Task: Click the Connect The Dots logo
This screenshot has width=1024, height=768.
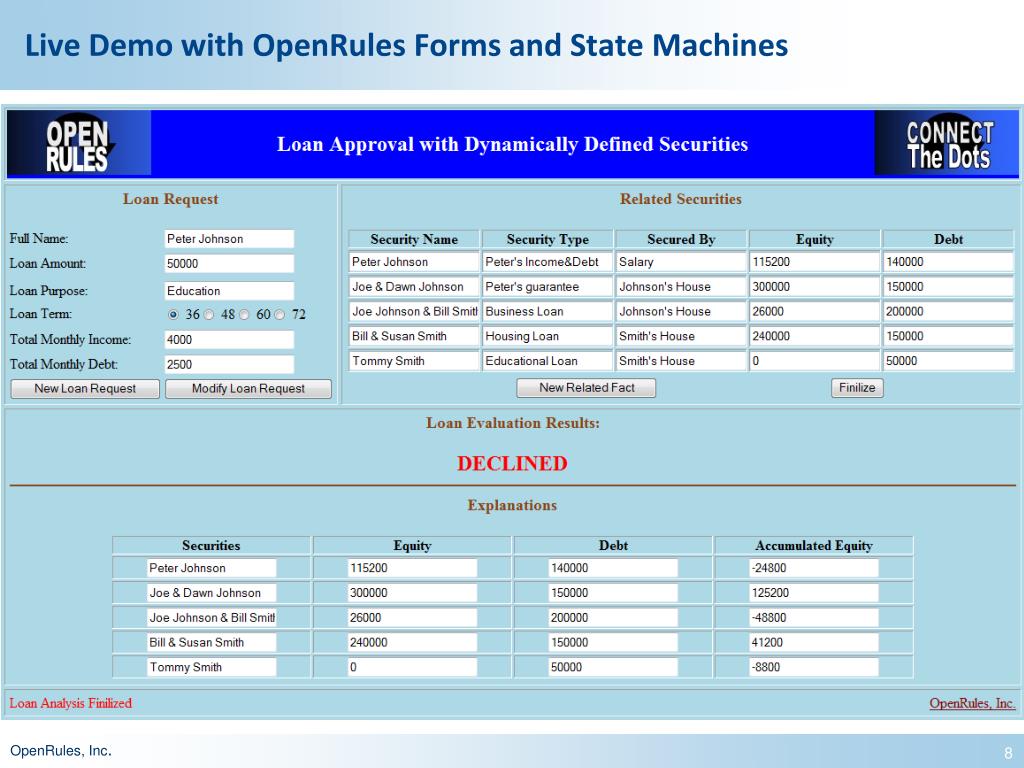Action: (946, 144)
